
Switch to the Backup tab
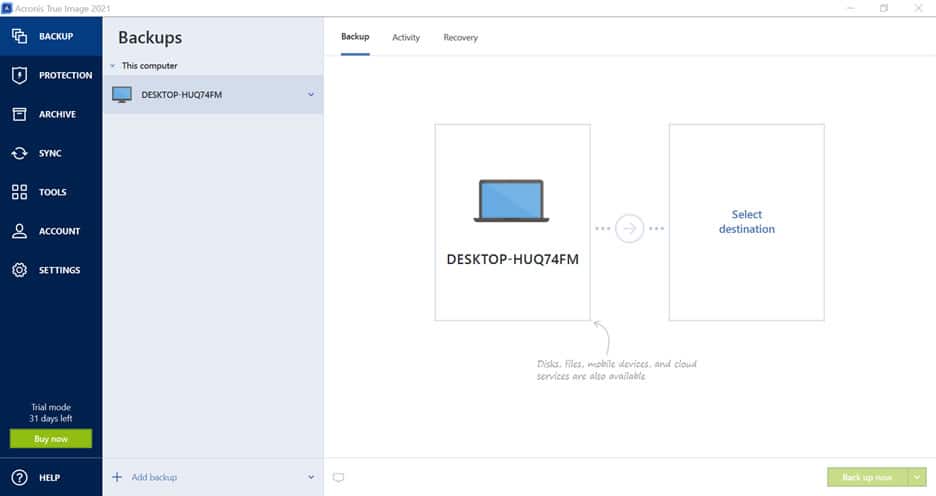pos(355,36)
